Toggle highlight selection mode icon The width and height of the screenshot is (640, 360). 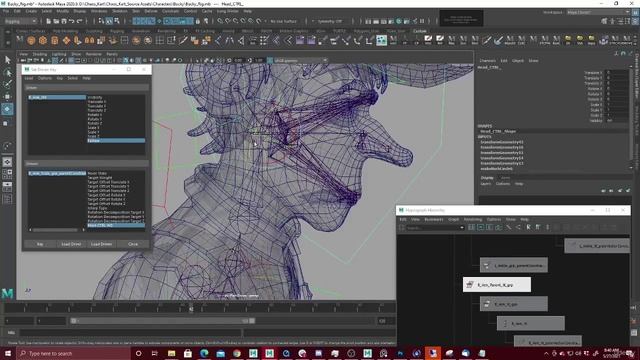click(x=206, y=21)
